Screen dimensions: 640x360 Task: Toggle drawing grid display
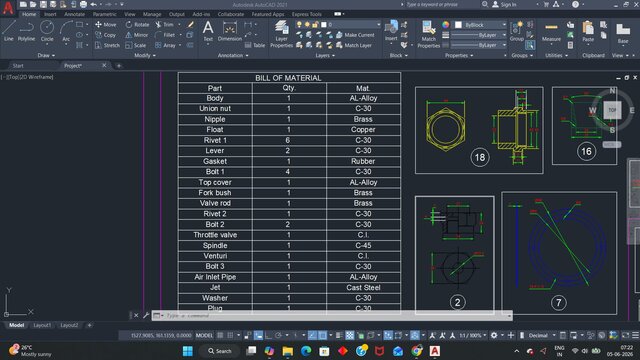coord(220,336)
